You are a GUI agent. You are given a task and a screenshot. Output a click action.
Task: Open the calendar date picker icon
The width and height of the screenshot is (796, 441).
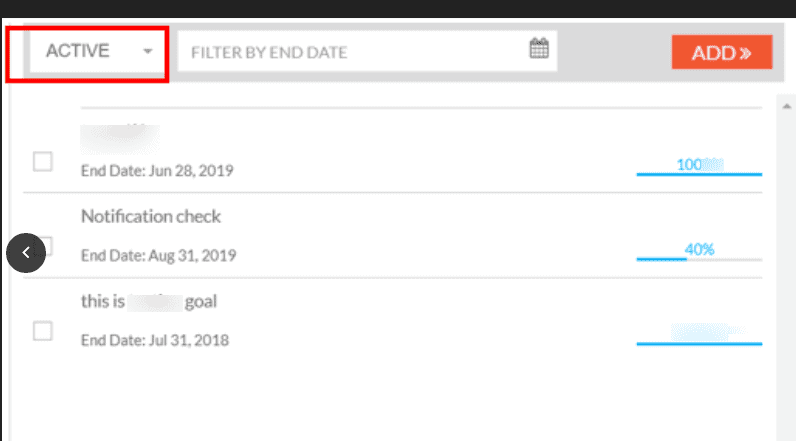(539, 48)
